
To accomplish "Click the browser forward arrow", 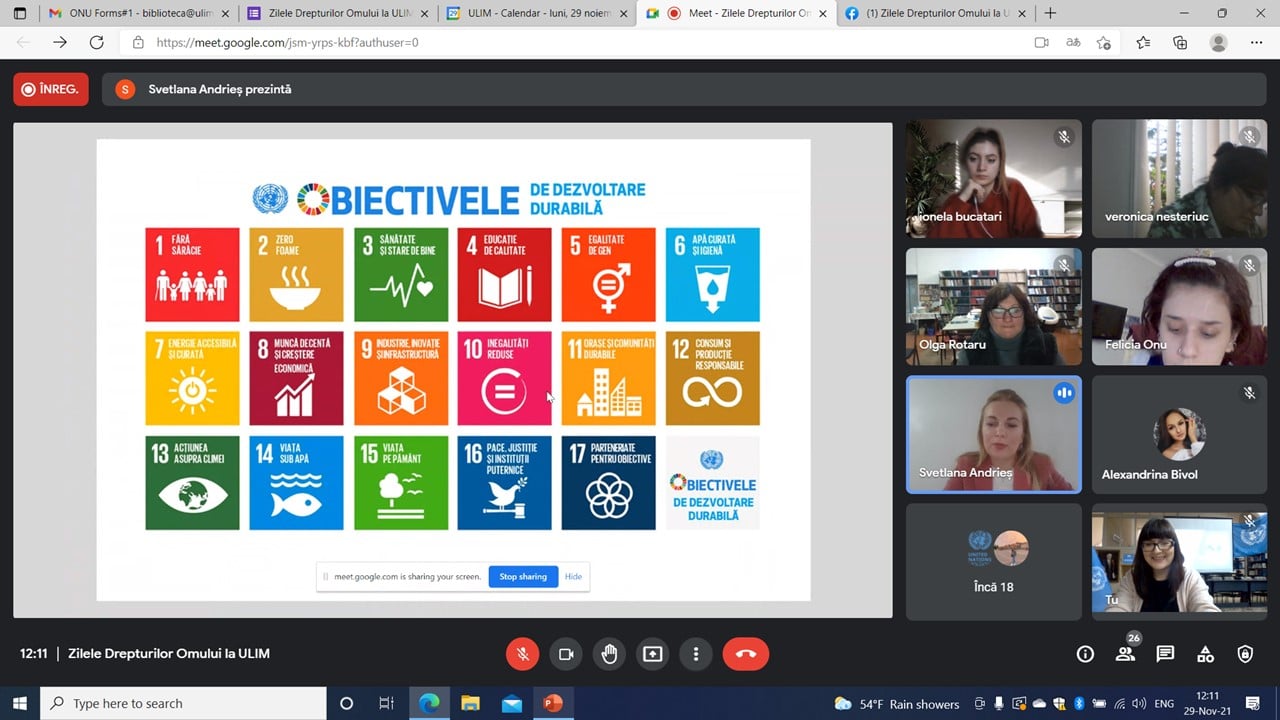I will [x=60, y=43].
